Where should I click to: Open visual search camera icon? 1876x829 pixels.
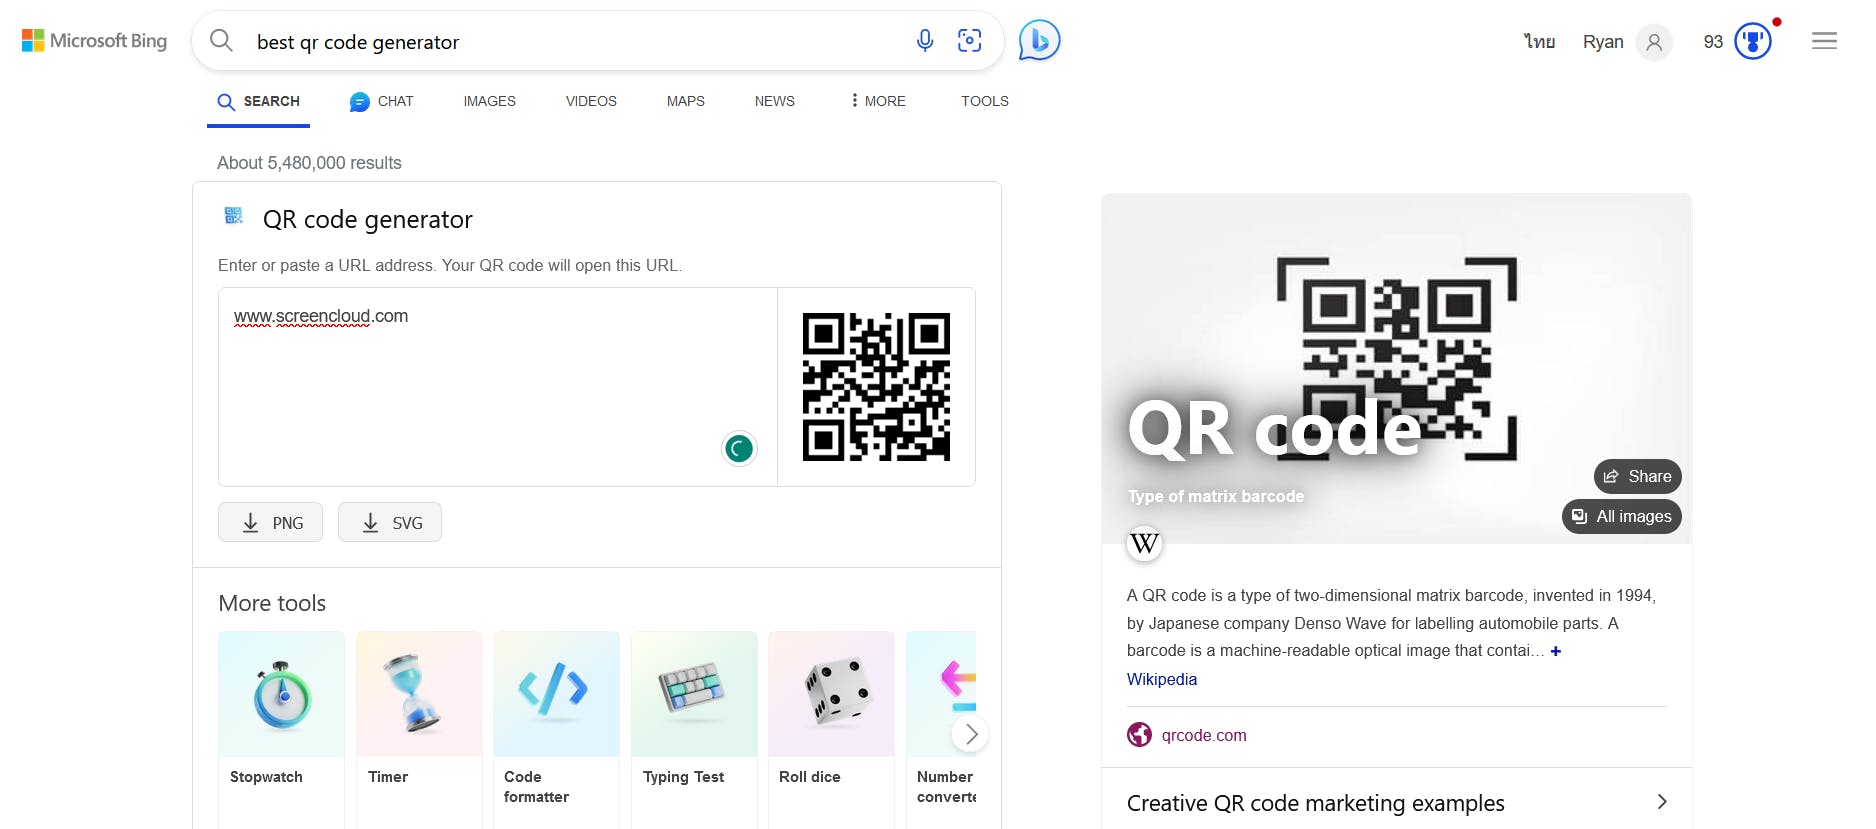click(969, 41)
